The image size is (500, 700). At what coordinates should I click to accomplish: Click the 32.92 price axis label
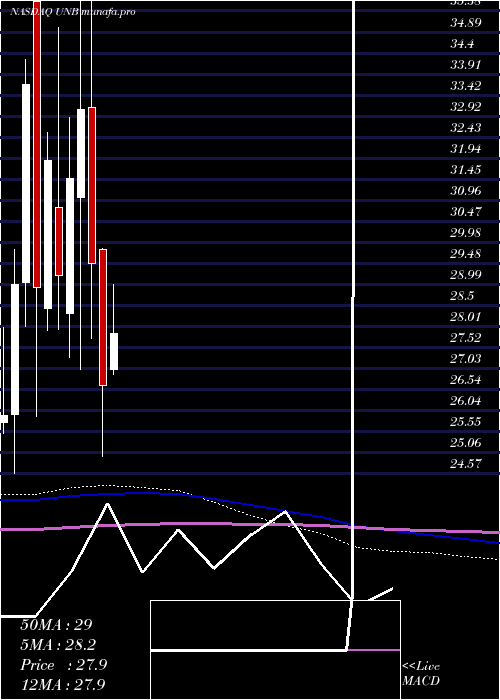(466, 107)
